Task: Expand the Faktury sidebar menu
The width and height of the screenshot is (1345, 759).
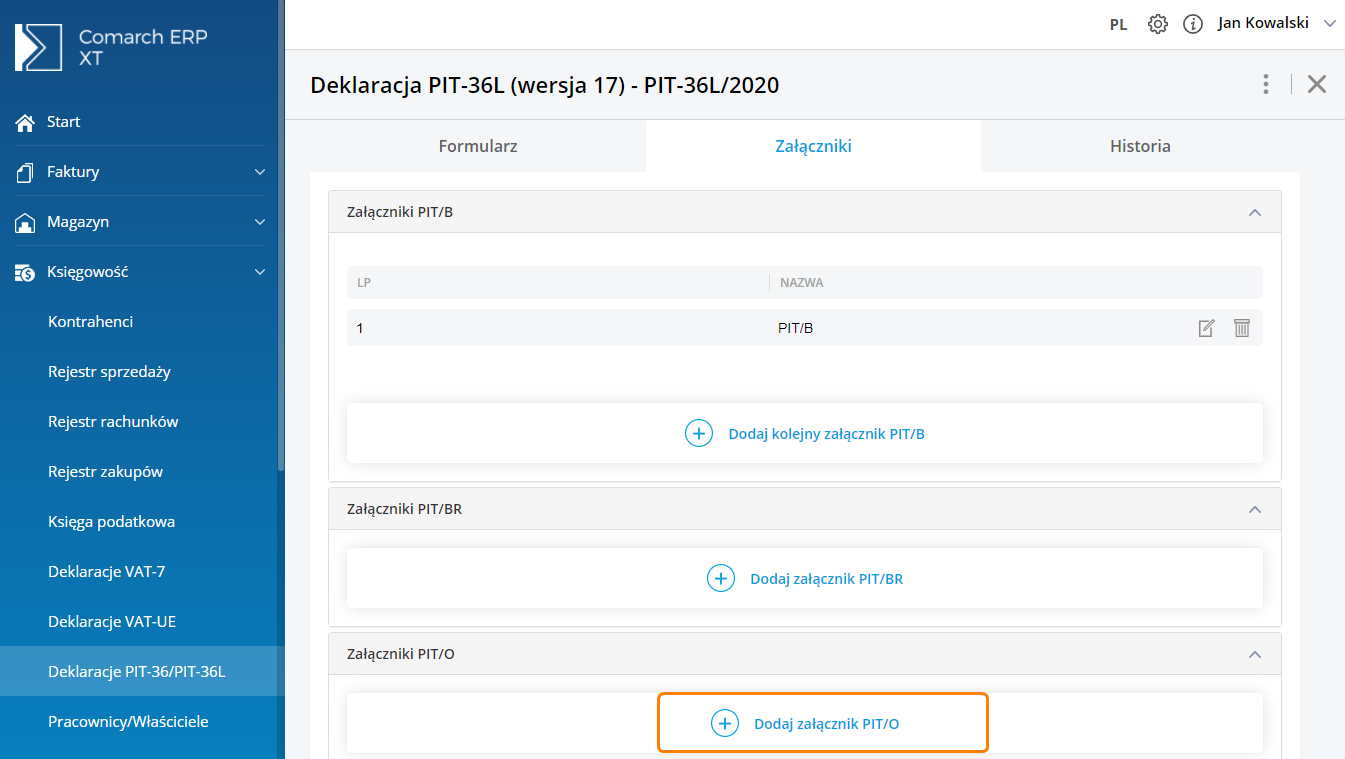Action: click(259, 172)
